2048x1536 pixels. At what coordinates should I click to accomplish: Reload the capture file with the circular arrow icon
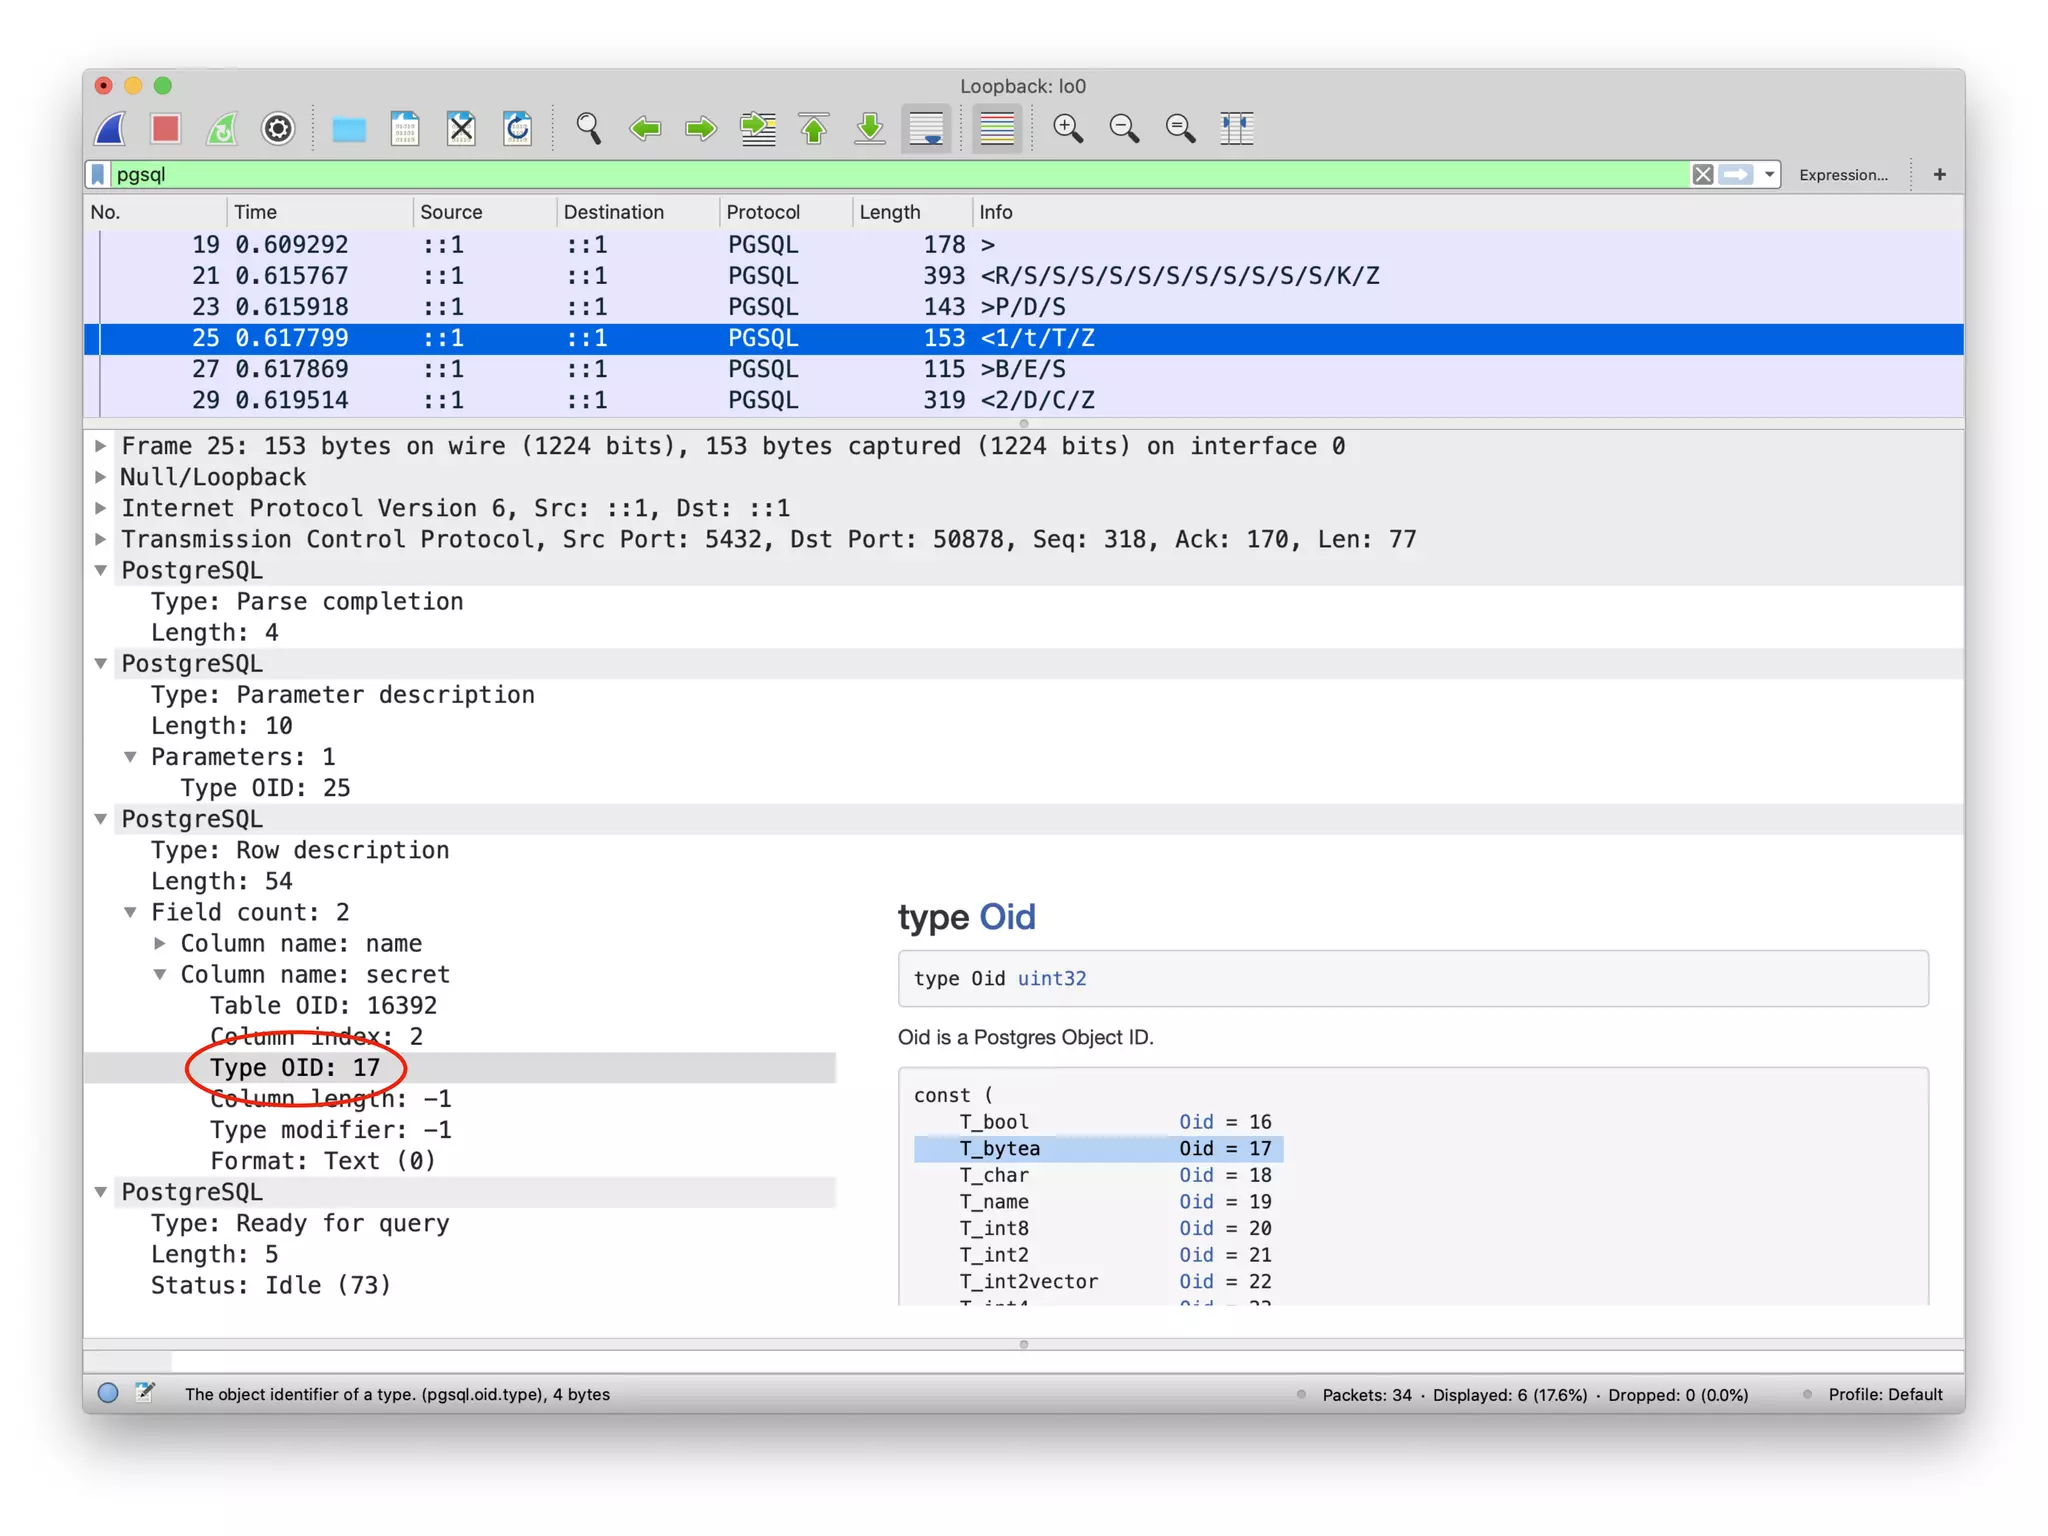[517, 128]
